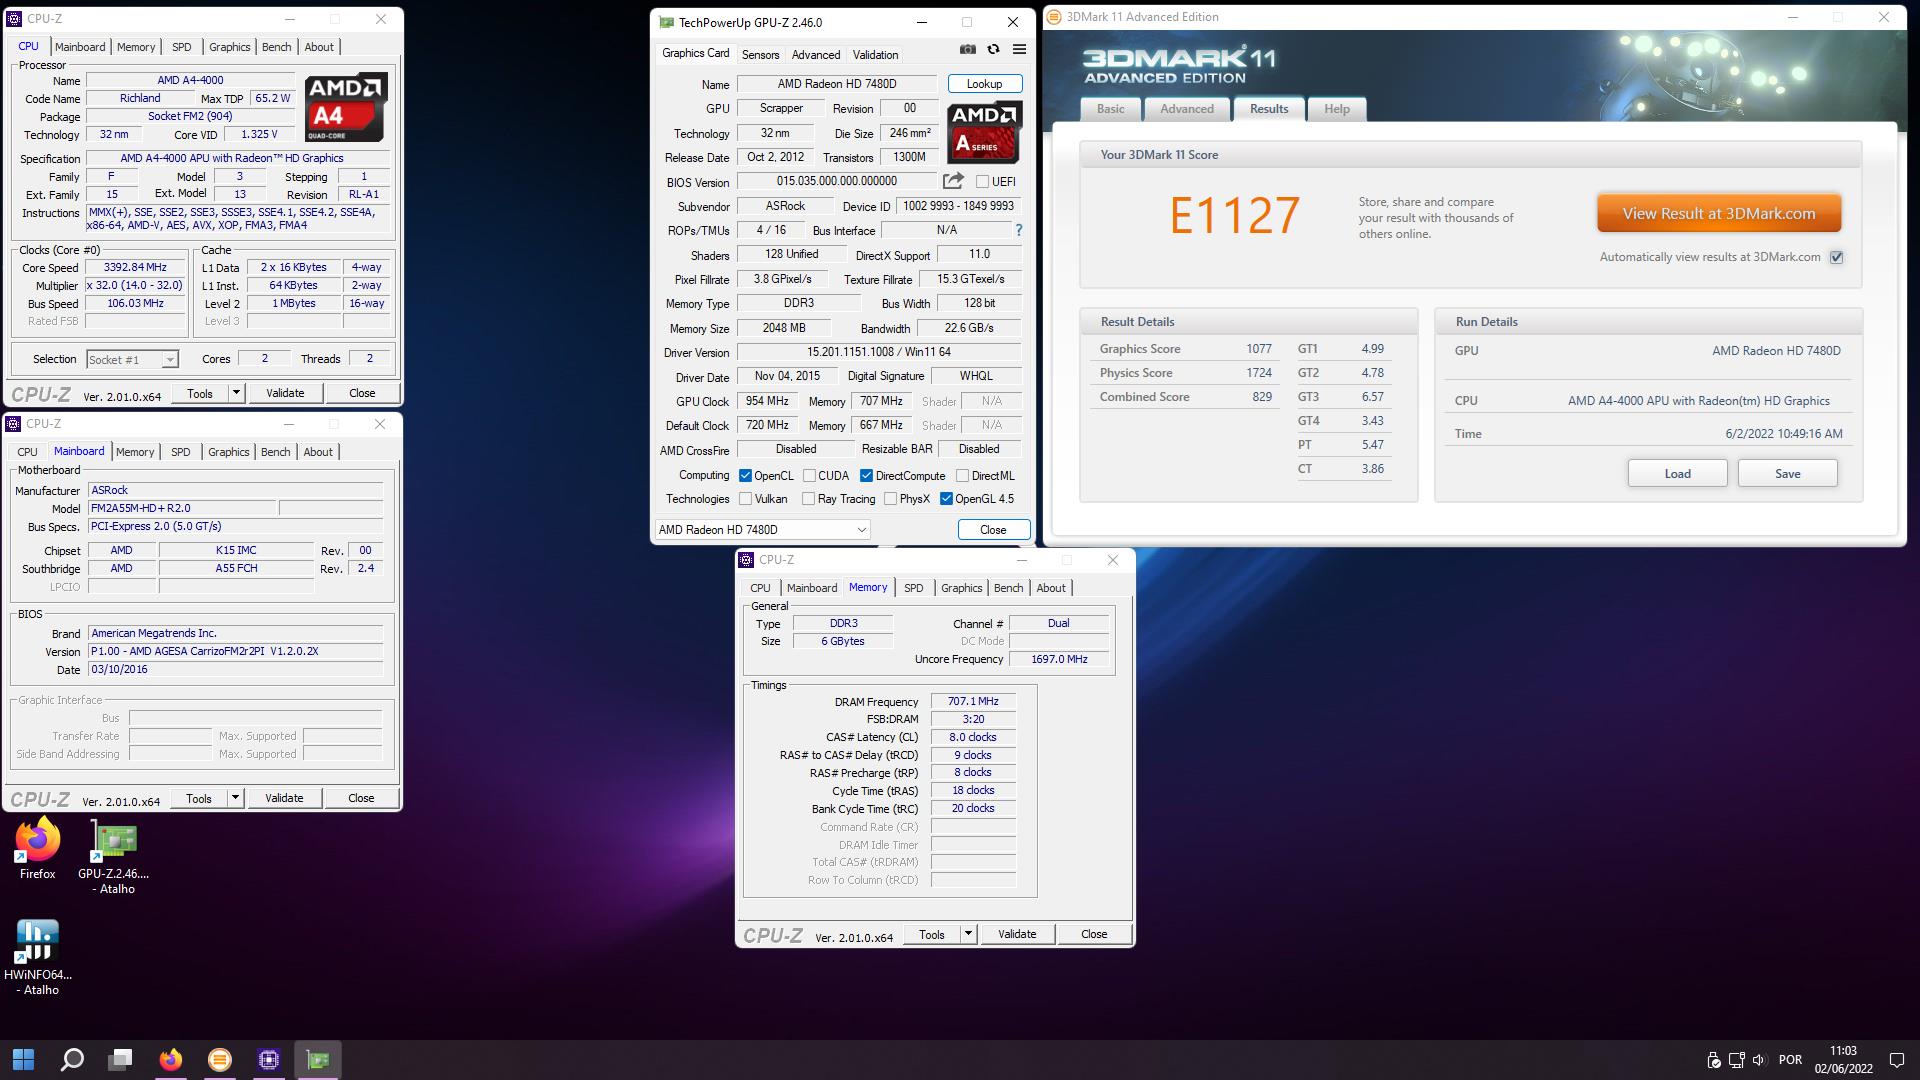Switch to 3DMark 11 in the taskbar
This screenshot has height=1080, width=1920.
click(x=219, y=1059)
